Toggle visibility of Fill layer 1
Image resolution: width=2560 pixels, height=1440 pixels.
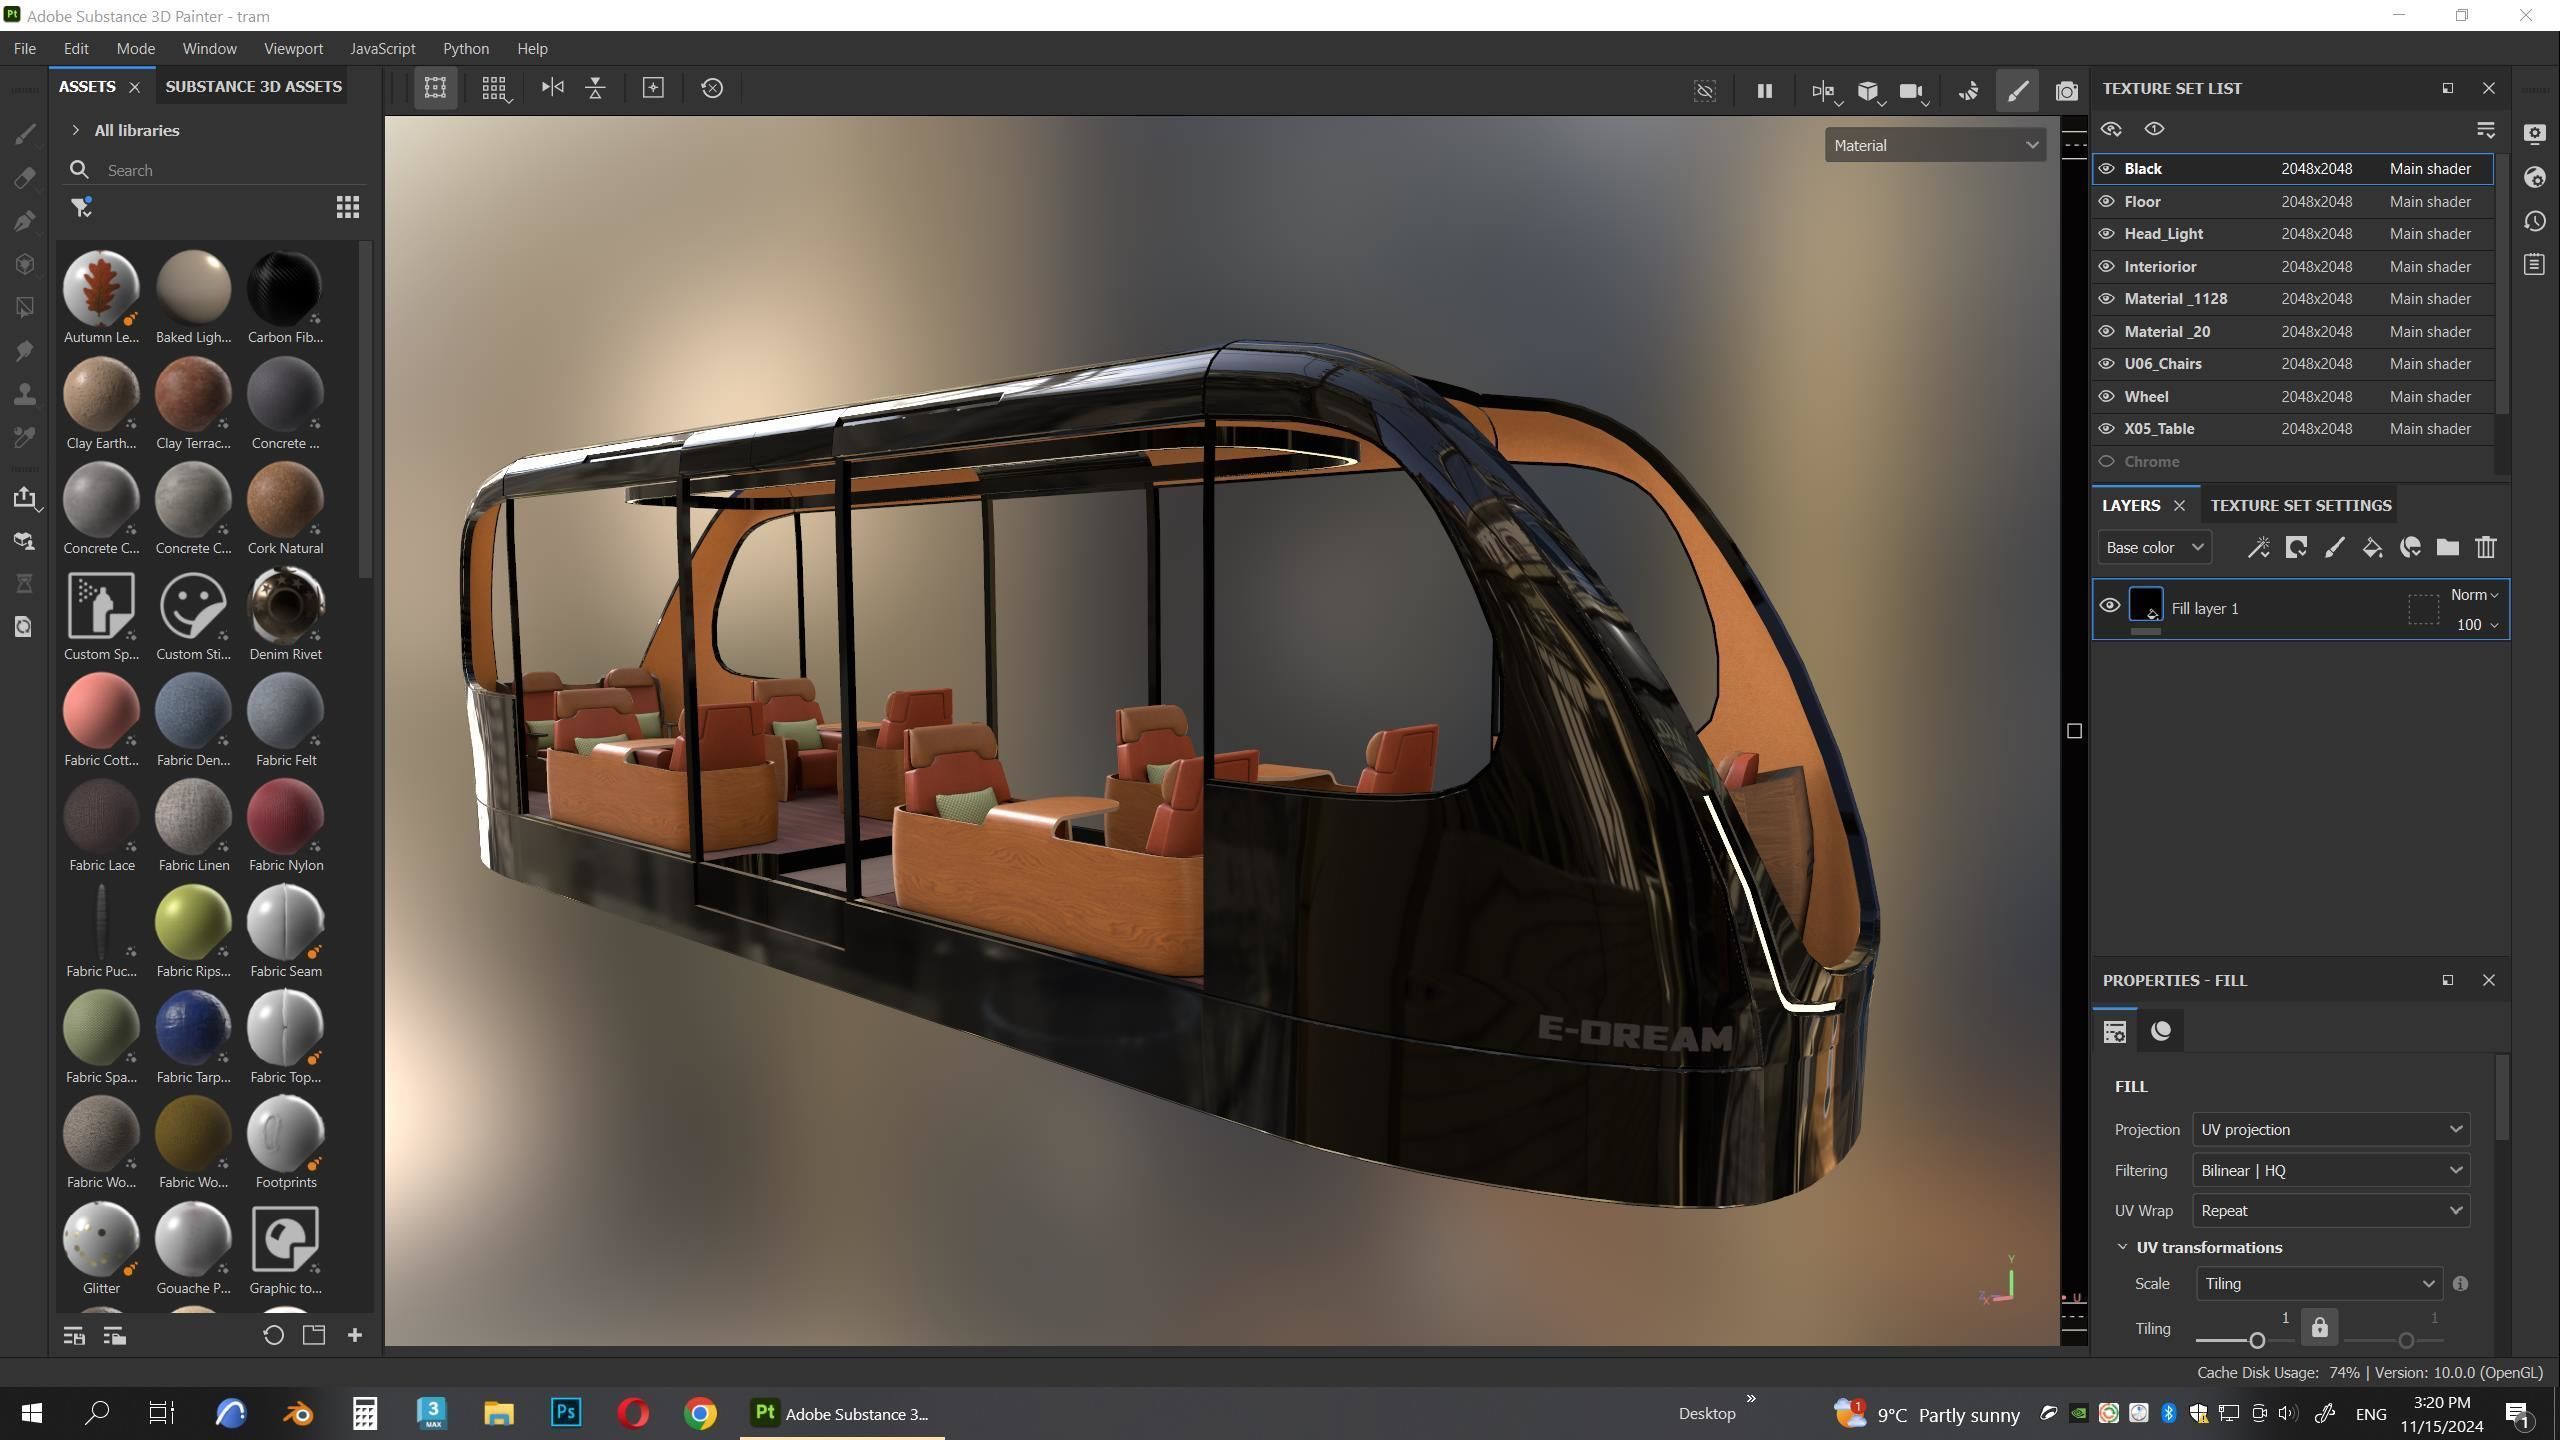(2109, 606)
